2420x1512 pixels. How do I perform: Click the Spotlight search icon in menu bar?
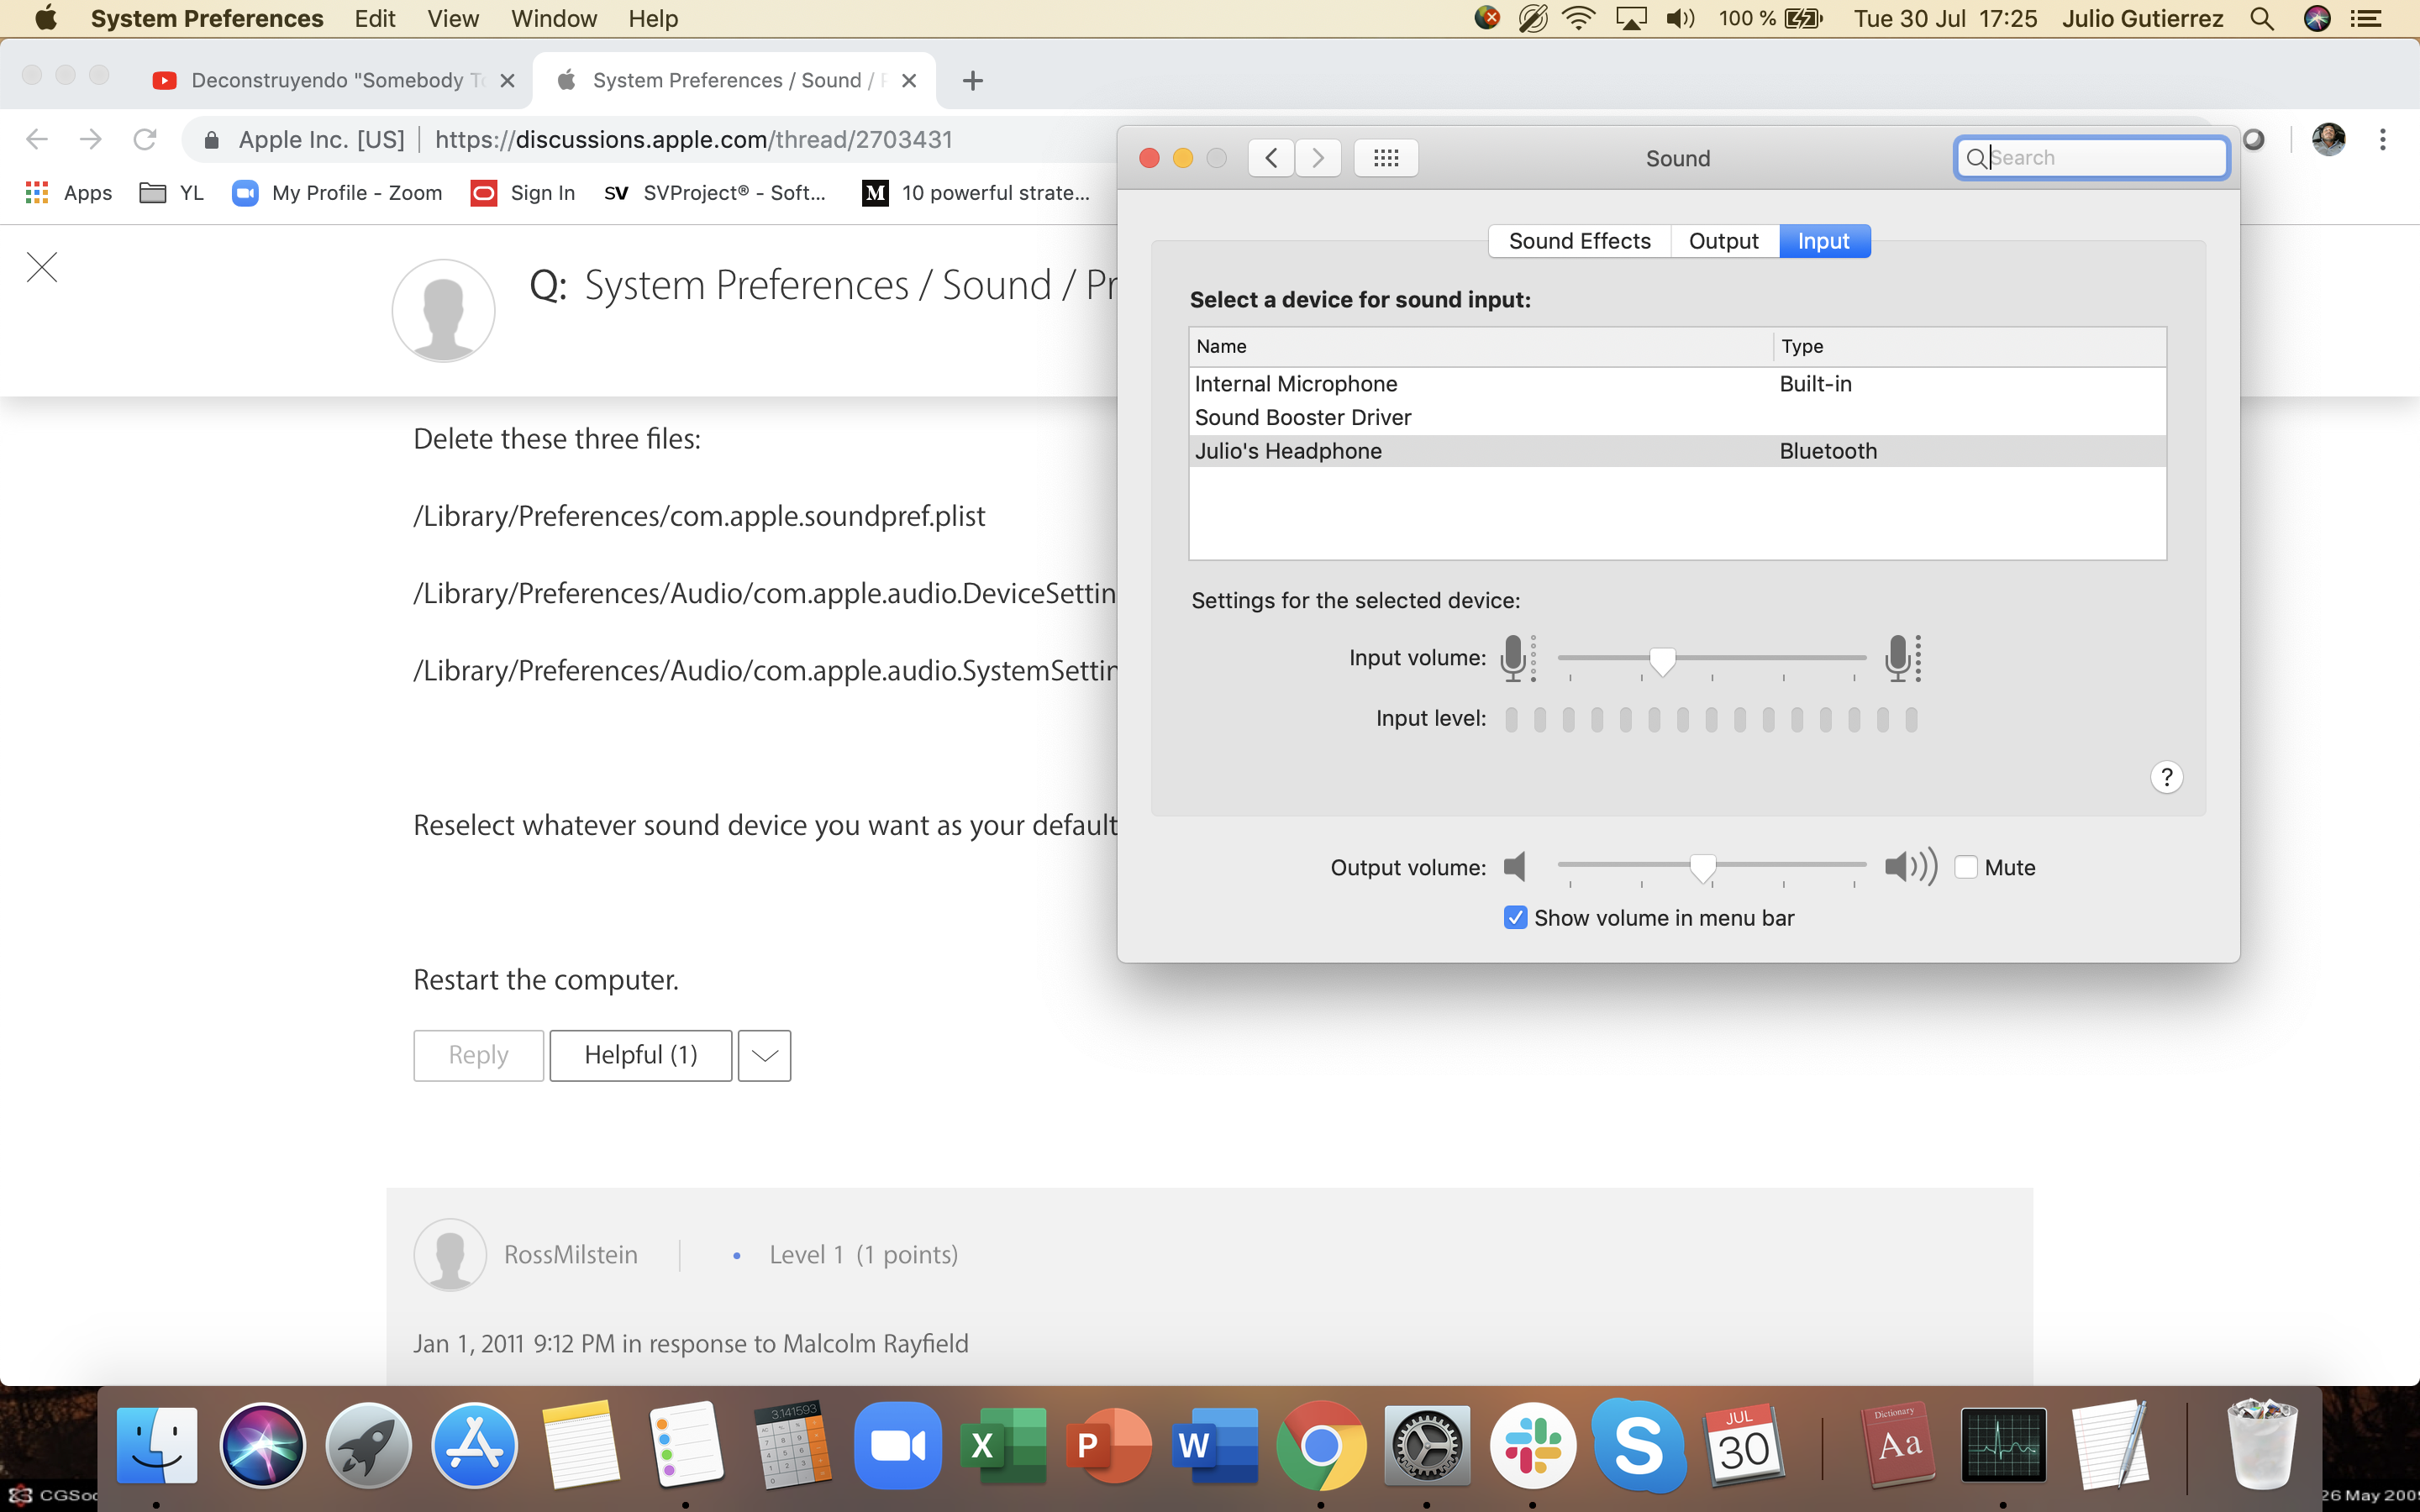(x=2262, y=19)
